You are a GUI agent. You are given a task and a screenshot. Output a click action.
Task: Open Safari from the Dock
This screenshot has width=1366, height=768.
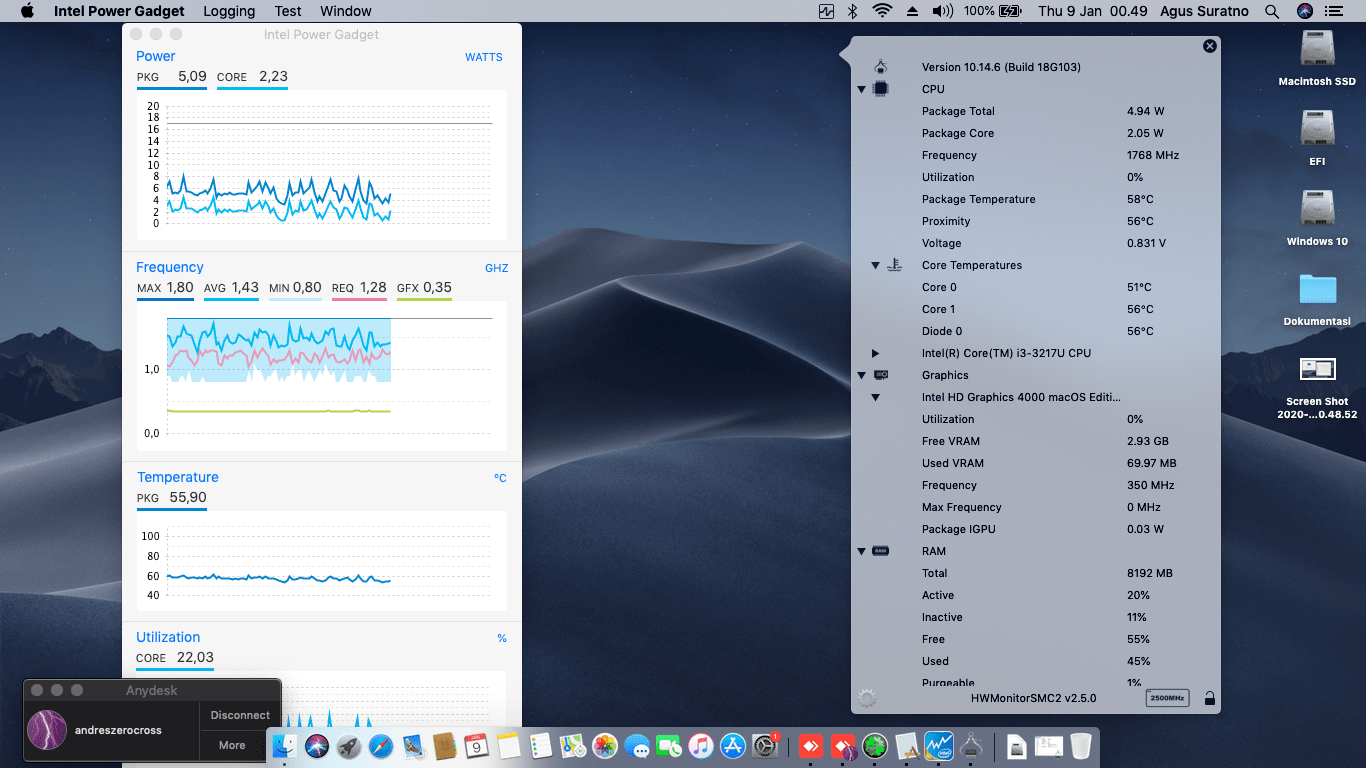pos(381,746)
